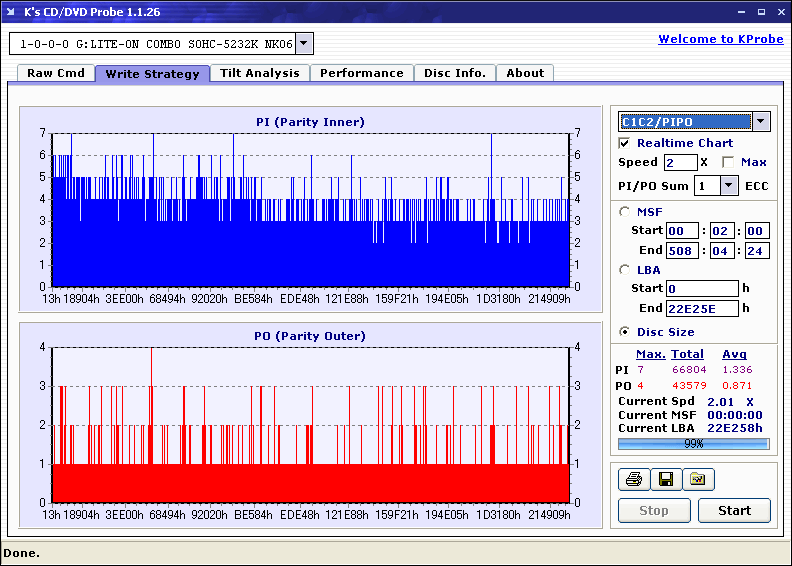Viewport: 792px width, 566px height.
Task: Click the app icon in title bar
Action: [x=12, y=12]
